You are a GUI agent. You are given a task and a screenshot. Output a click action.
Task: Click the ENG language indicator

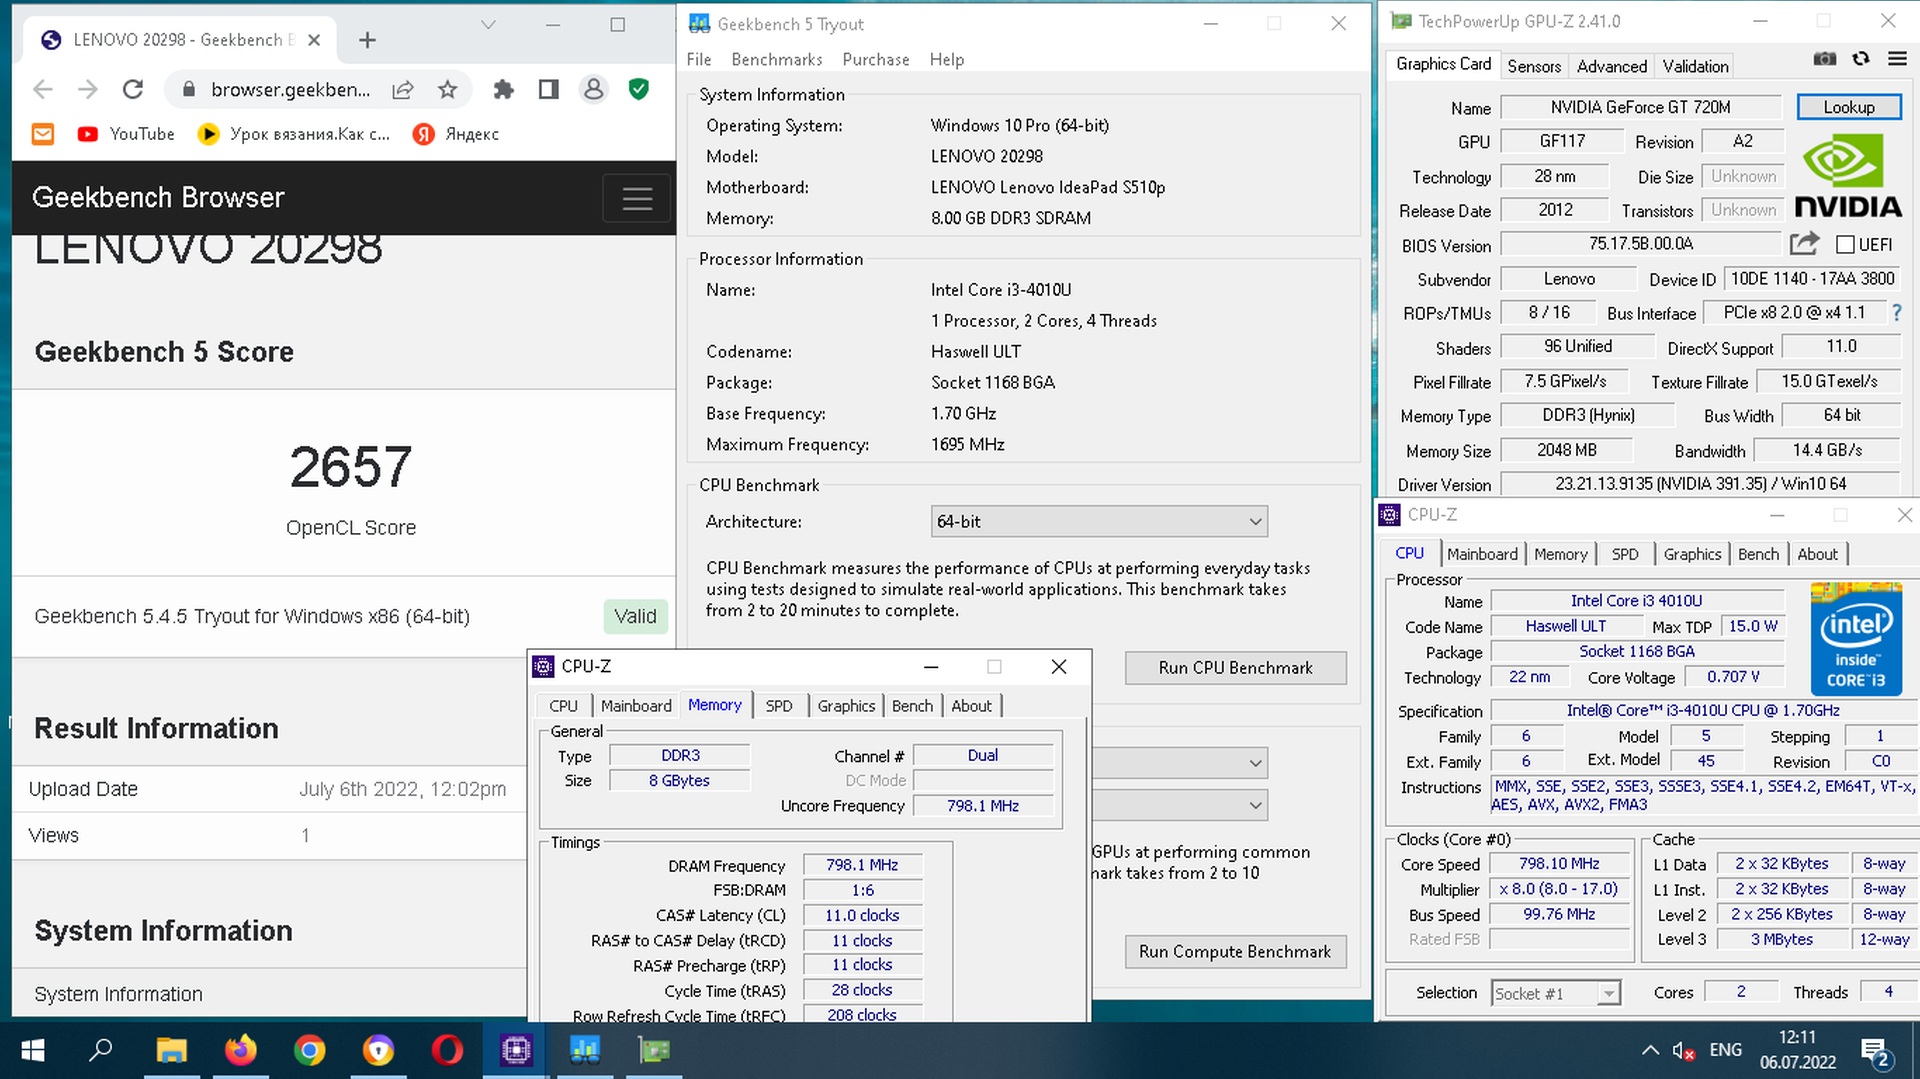(x=1726, y=1050)
